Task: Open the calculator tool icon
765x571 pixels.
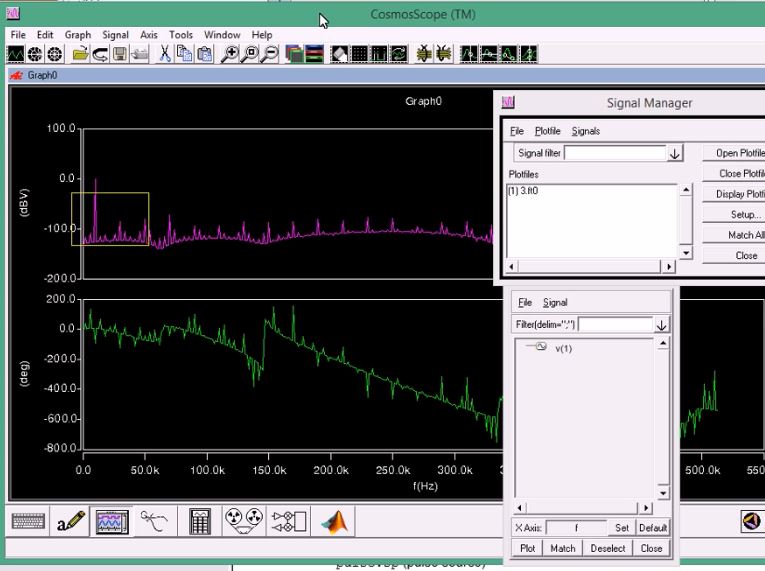Action: (x=200, y=521)
